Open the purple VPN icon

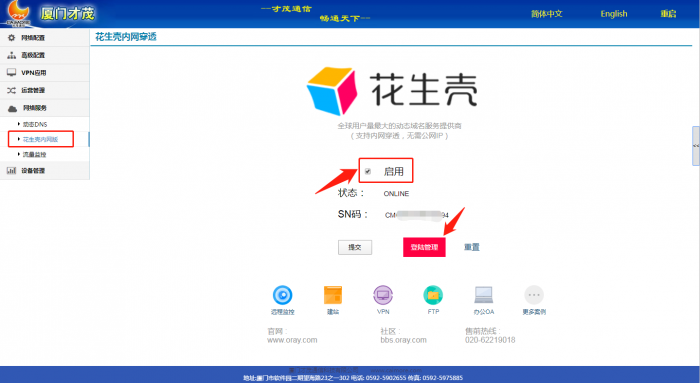pos(383,295)
